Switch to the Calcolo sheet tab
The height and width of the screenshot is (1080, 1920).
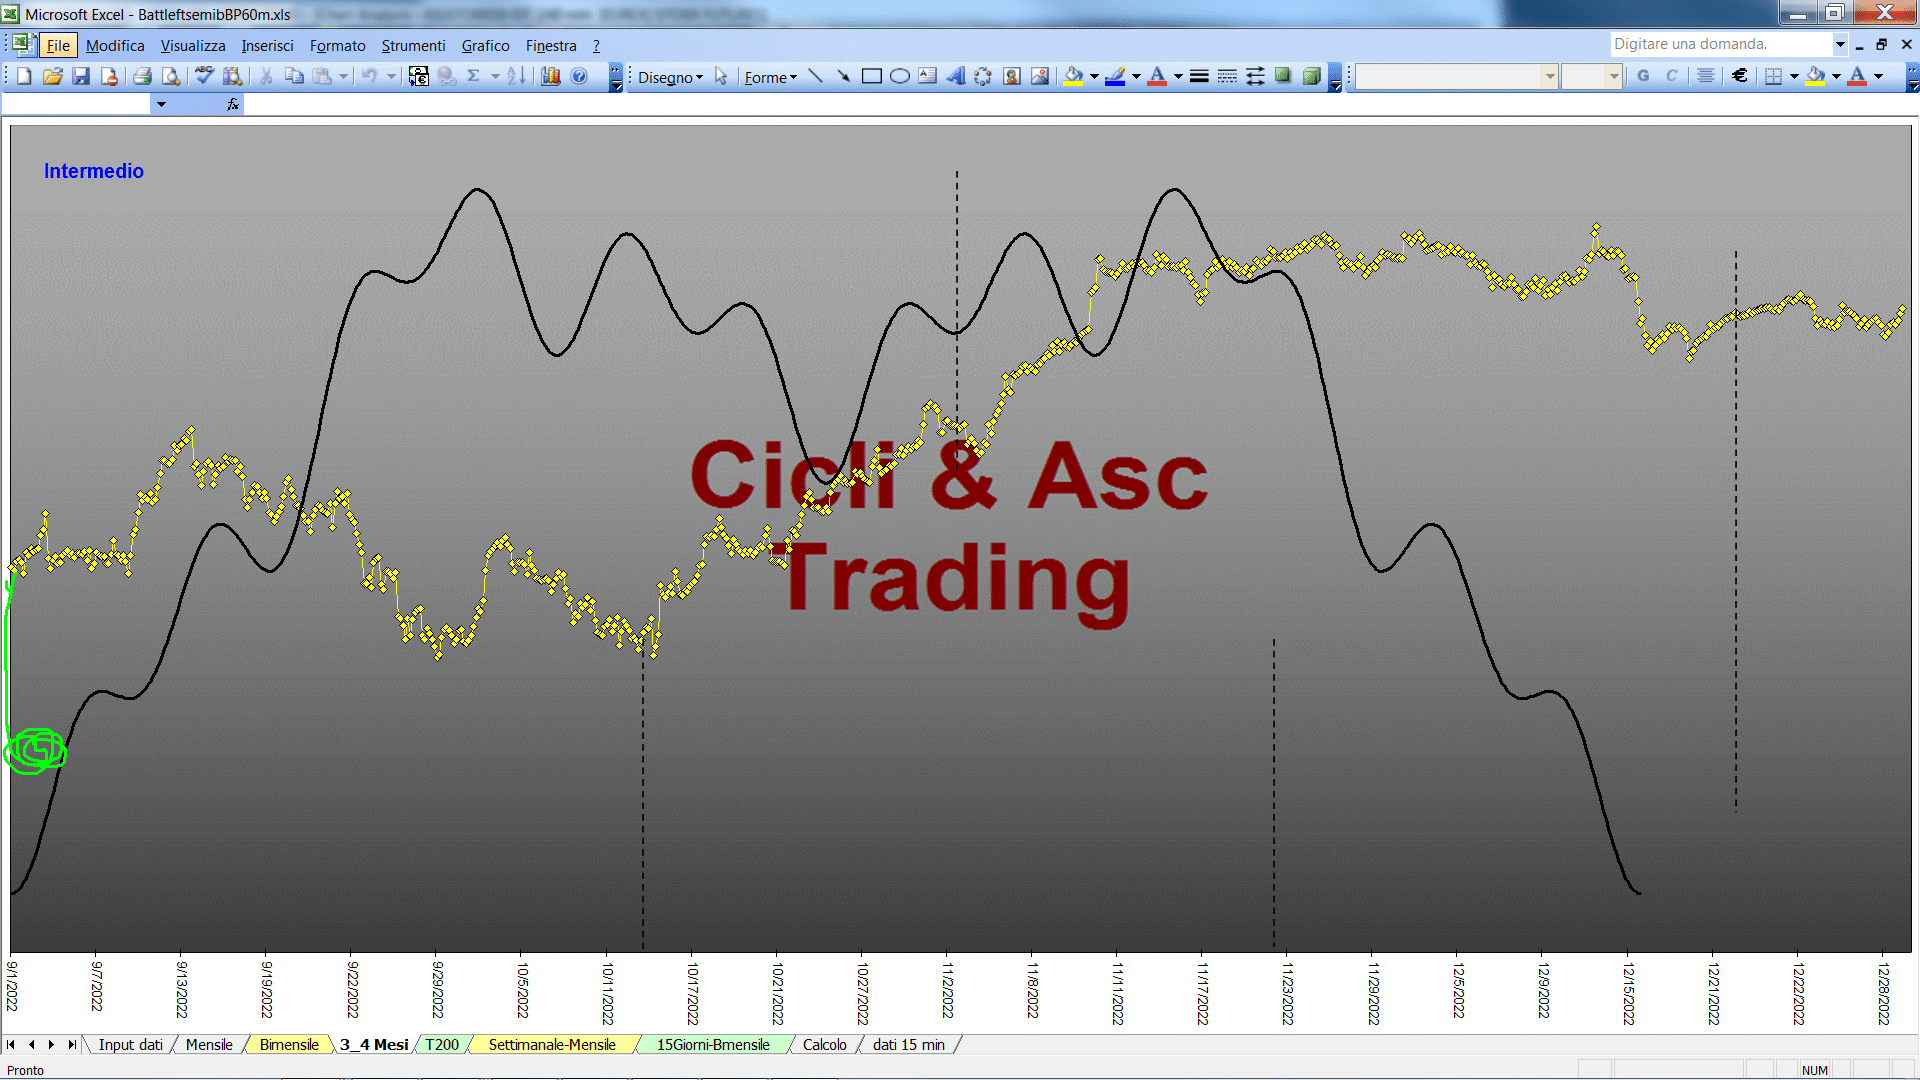[x=824, y=1045]
